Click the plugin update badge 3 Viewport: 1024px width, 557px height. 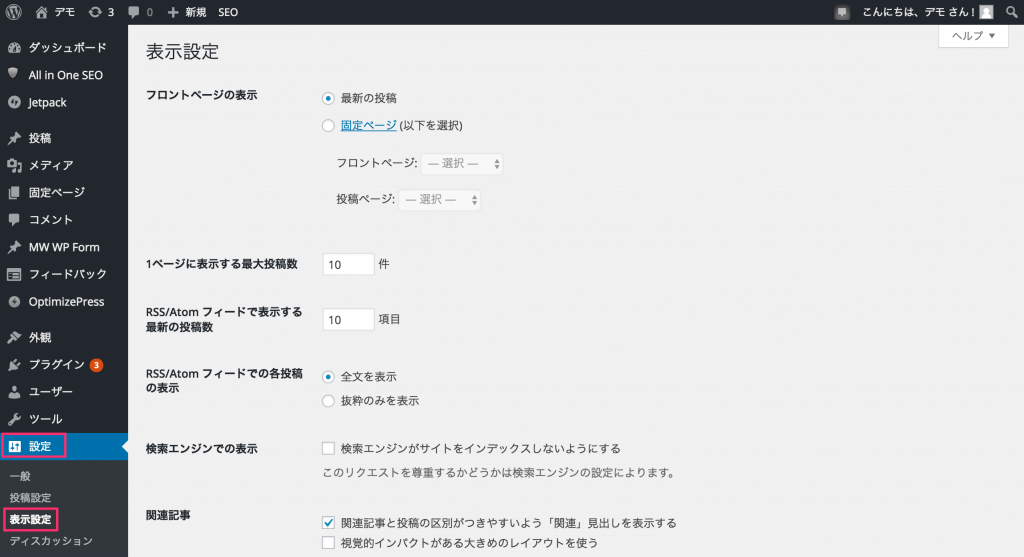(97, 365)
